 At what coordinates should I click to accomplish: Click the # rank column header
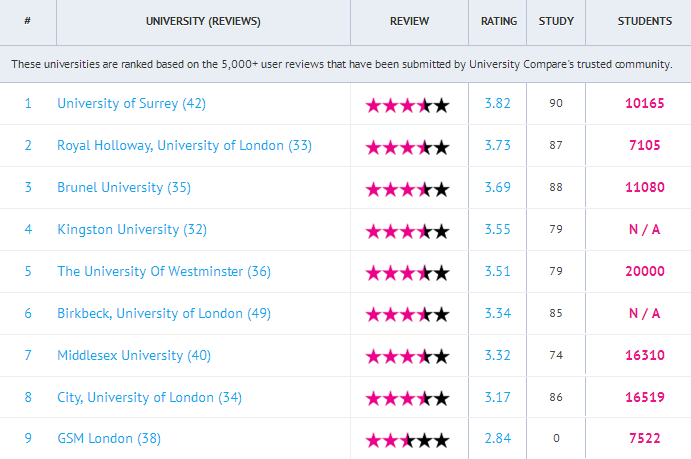point(27,21)
